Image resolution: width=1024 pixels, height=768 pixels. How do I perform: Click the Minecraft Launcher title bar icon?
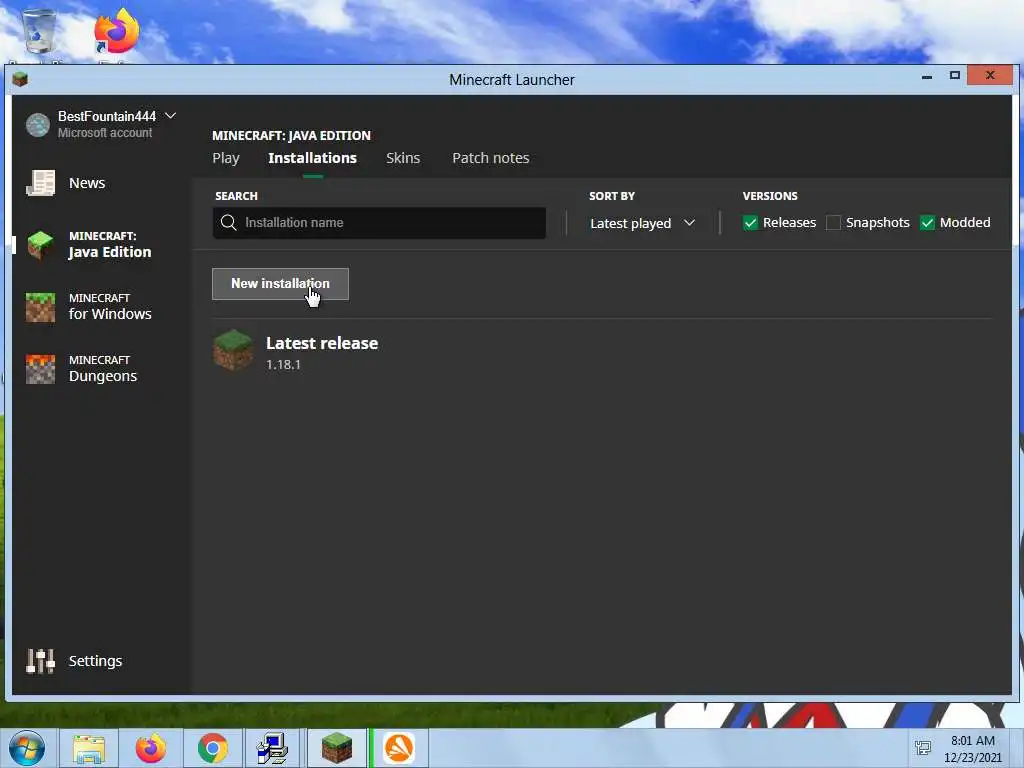pos(20,80)
